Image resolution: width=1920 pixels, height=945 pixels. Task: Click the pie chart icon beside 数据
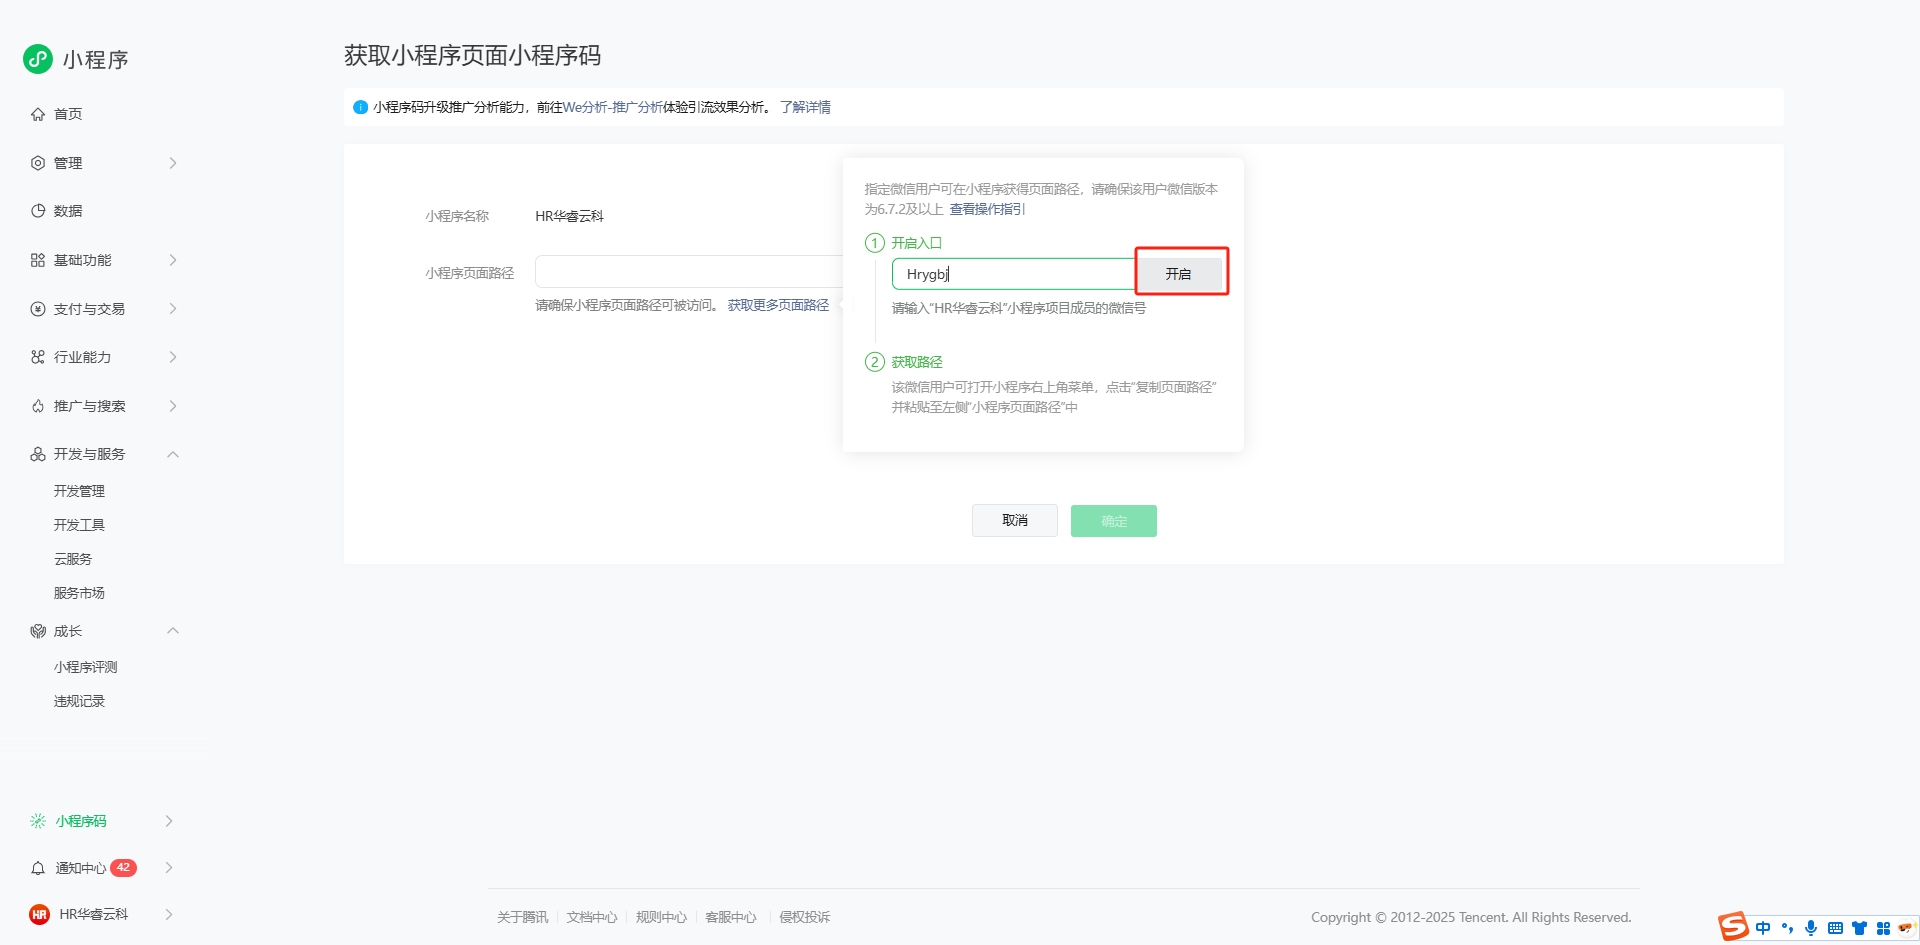[38, 211]
